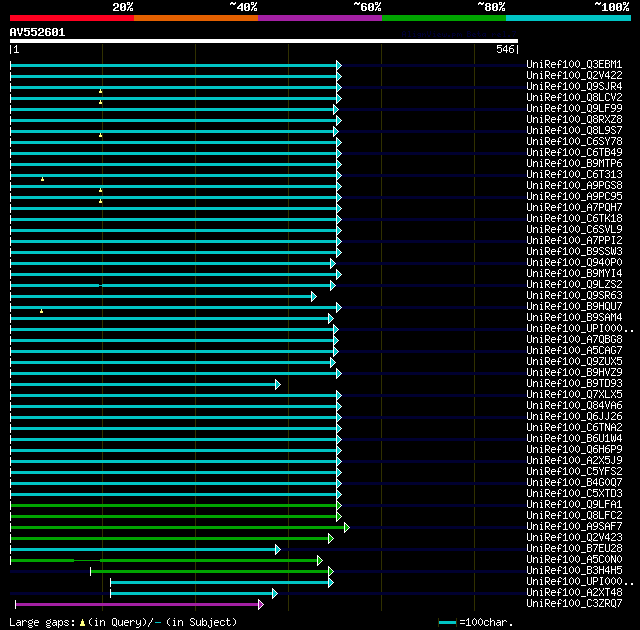Select the label UniRef100_C6T313
Viewport: 640px width, 630px height.
[x=574, y=175]
